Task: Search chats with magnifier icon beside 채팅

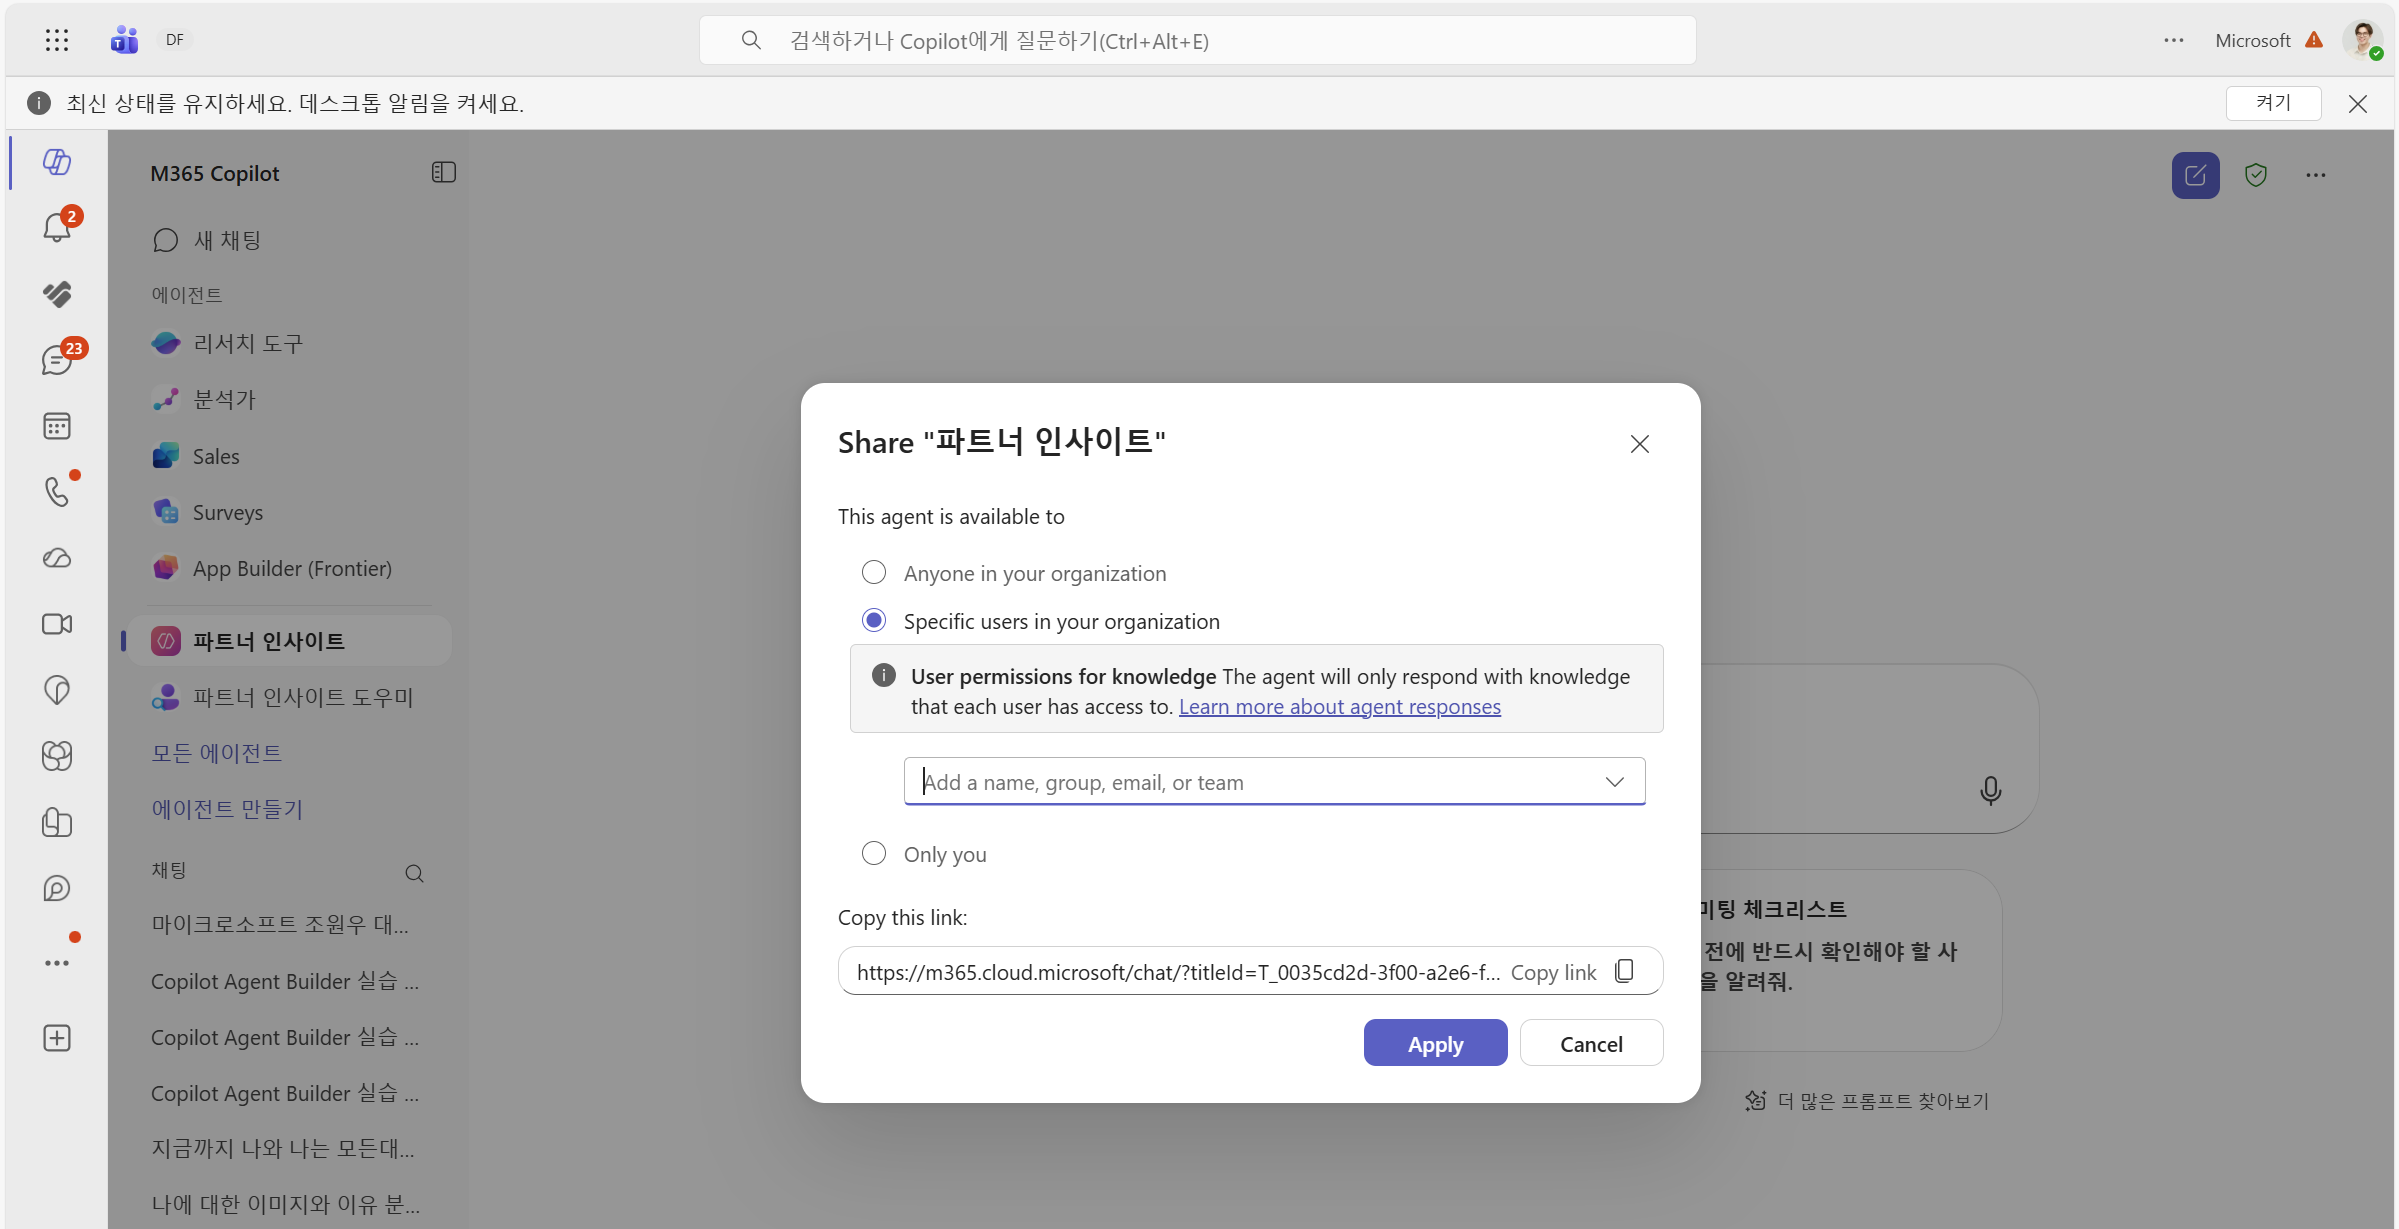Action: pyautogui.click(x=414, y=873)
